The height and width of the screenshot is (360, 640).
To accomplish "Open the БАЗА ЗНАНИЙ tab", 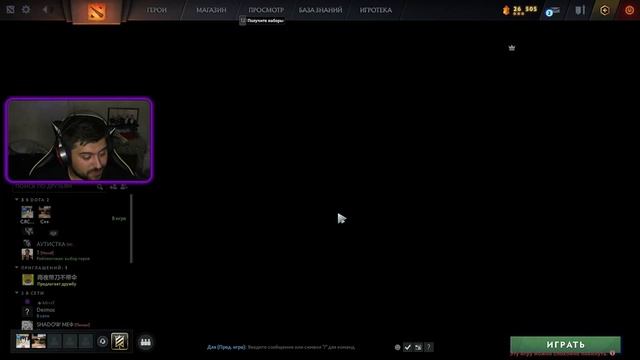I will coord(320,10).
